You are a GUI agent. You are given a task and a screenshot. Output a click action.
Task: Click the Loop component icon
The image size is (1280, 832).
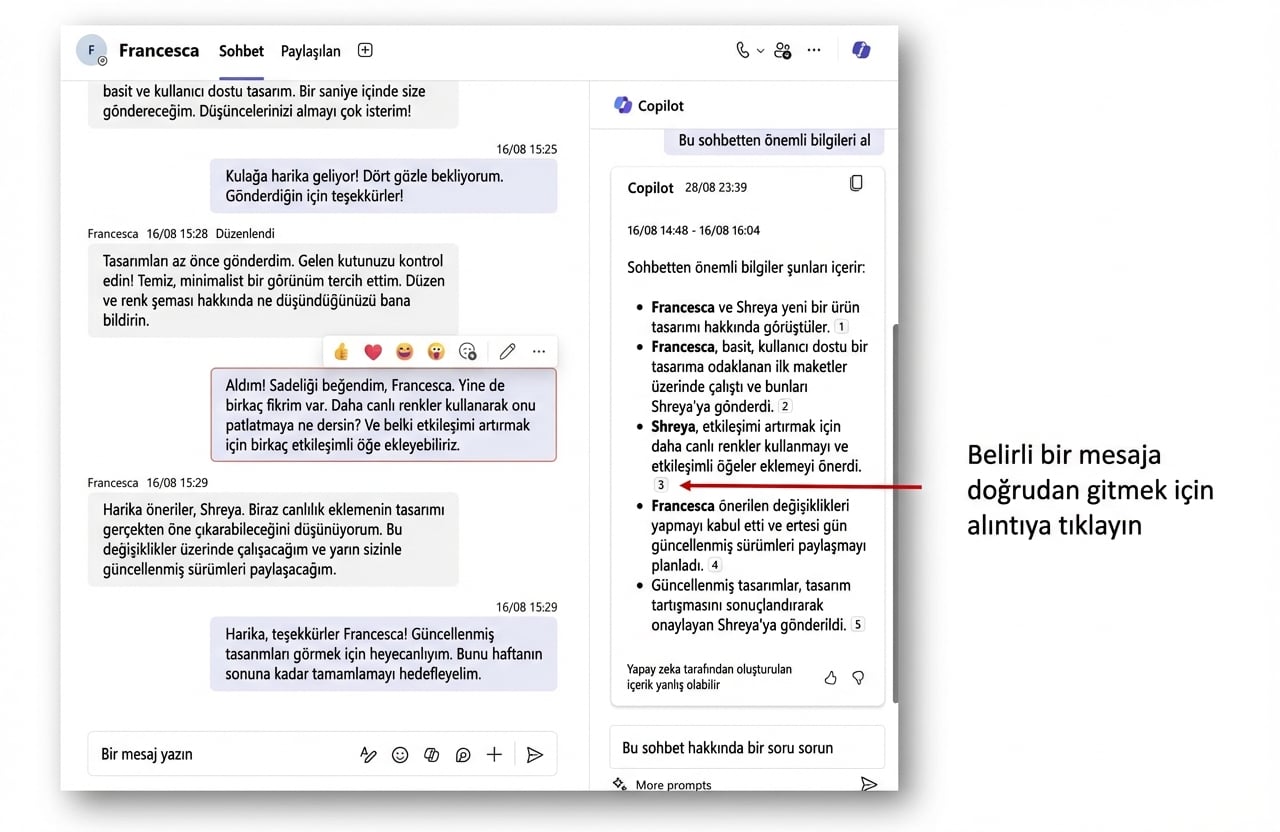431,754
